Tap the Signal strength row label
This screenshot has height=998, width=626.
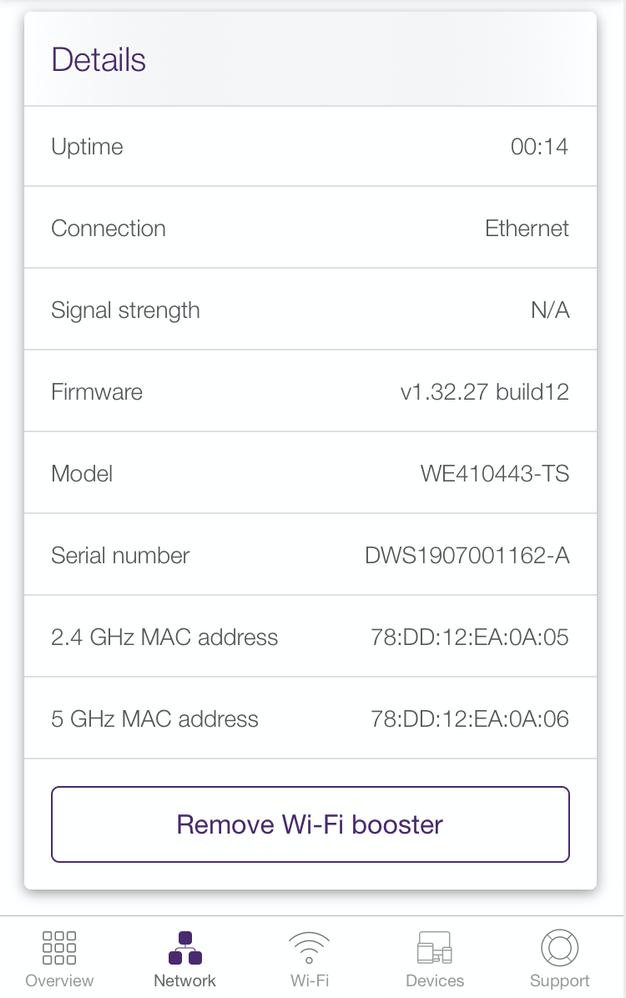pos(125,310)
